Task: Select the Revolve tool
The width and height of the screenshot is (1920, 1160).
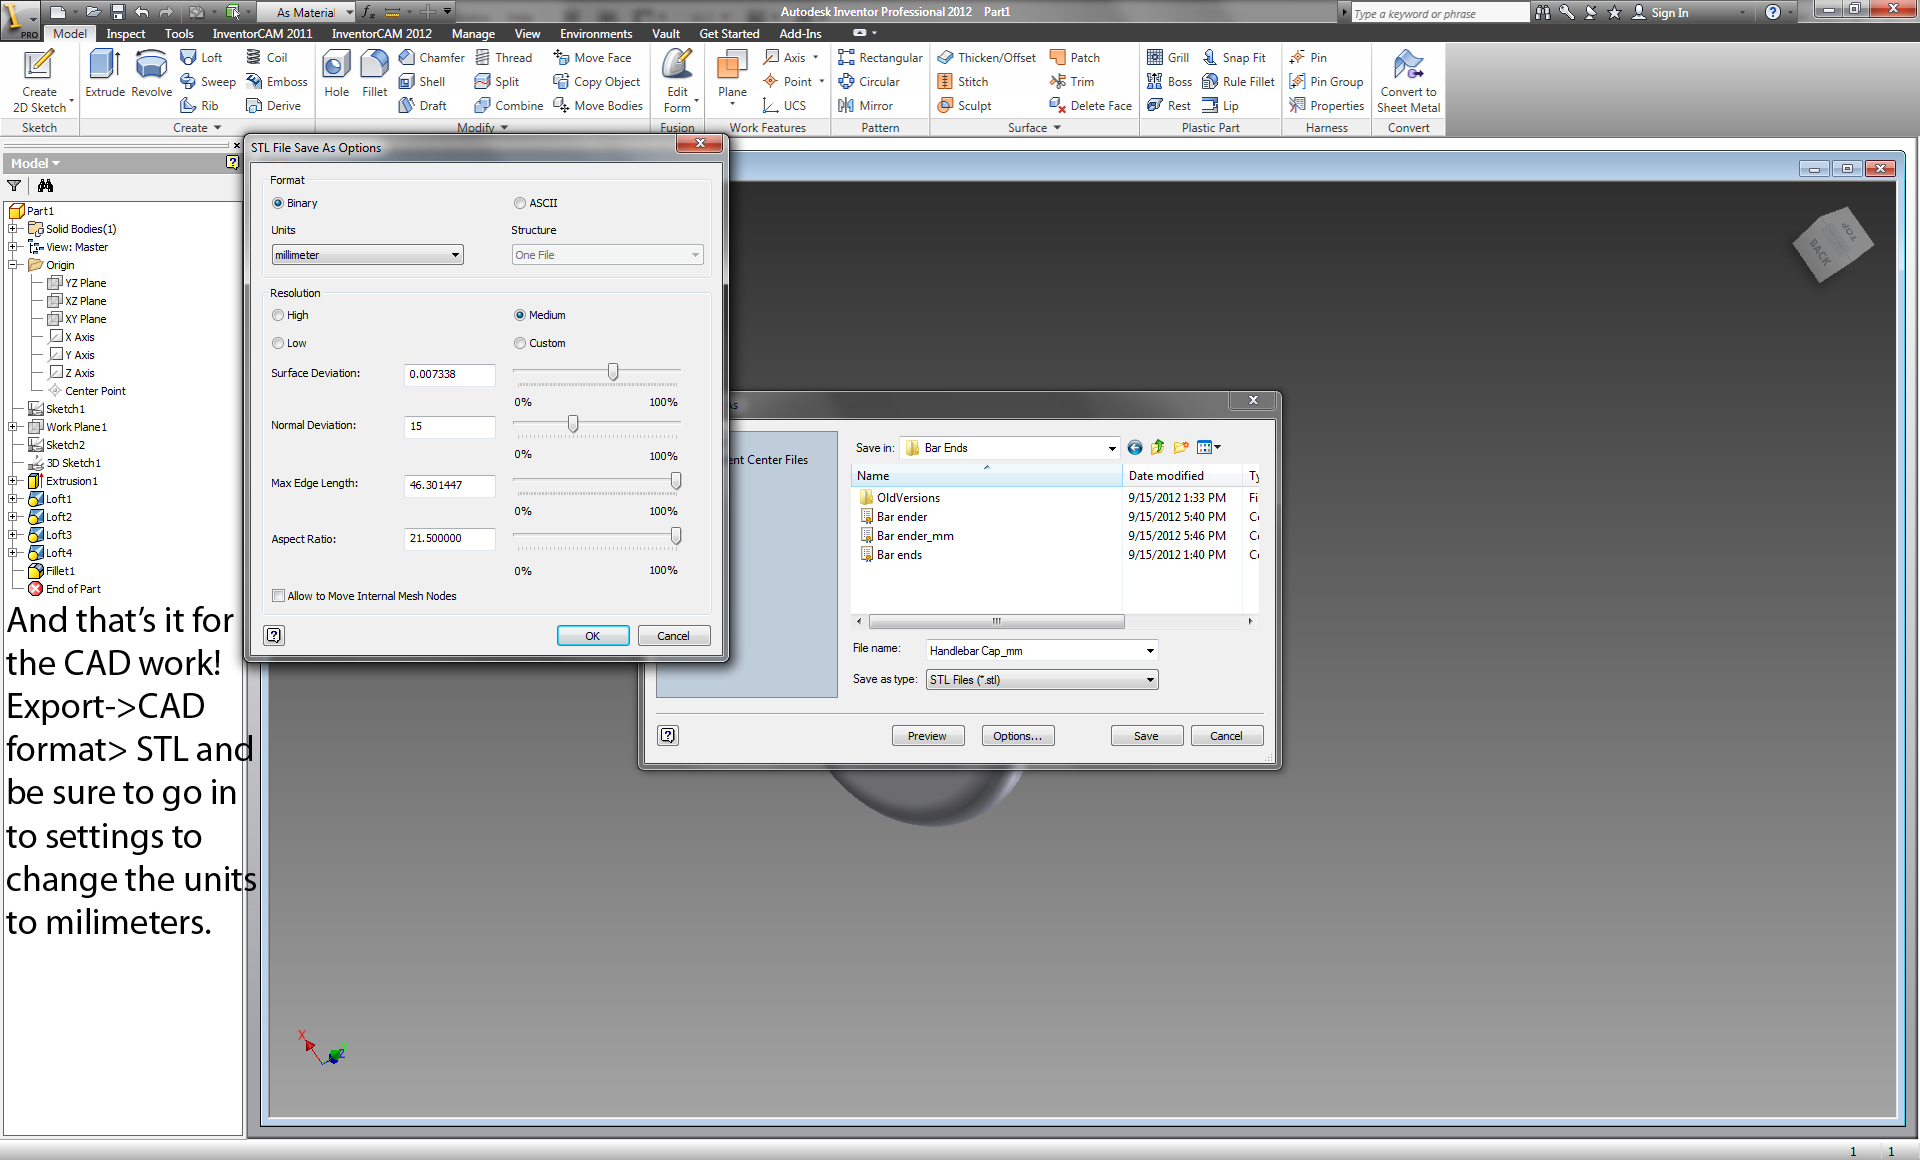Action: coord(151,74)
